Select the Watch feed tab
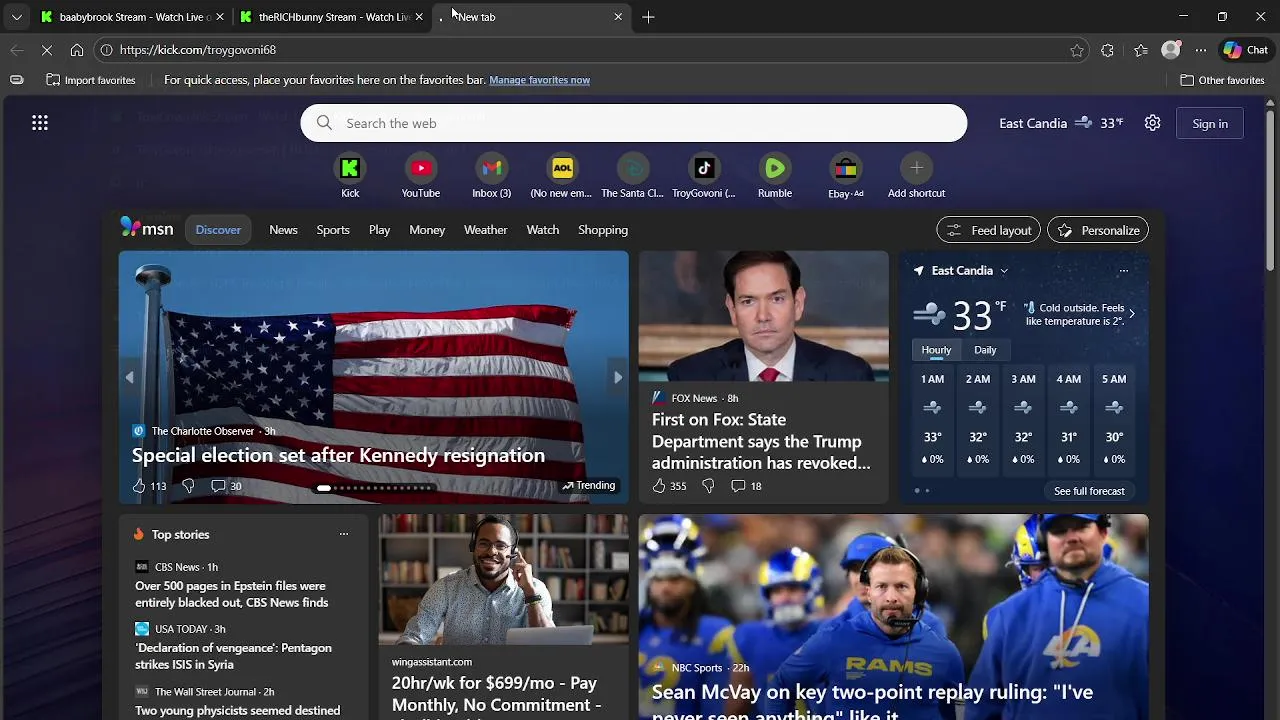This screenshot has height=720, width=1280. tap(543, 230)
